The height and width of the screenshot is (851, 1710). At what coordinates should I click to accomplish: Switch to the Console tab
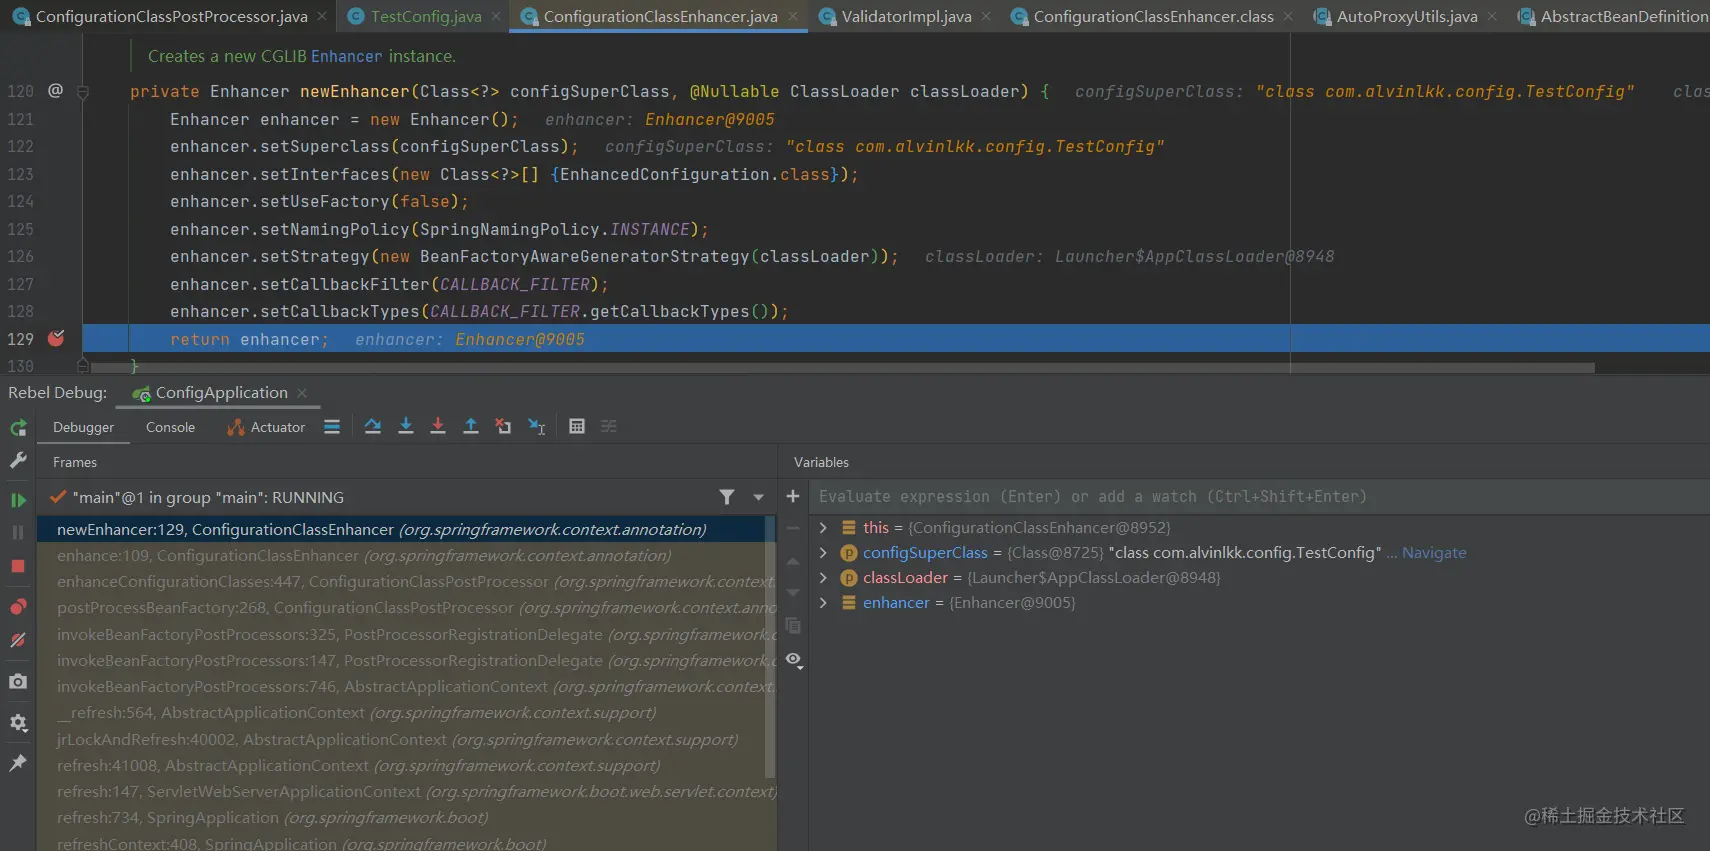click(170, 427)
